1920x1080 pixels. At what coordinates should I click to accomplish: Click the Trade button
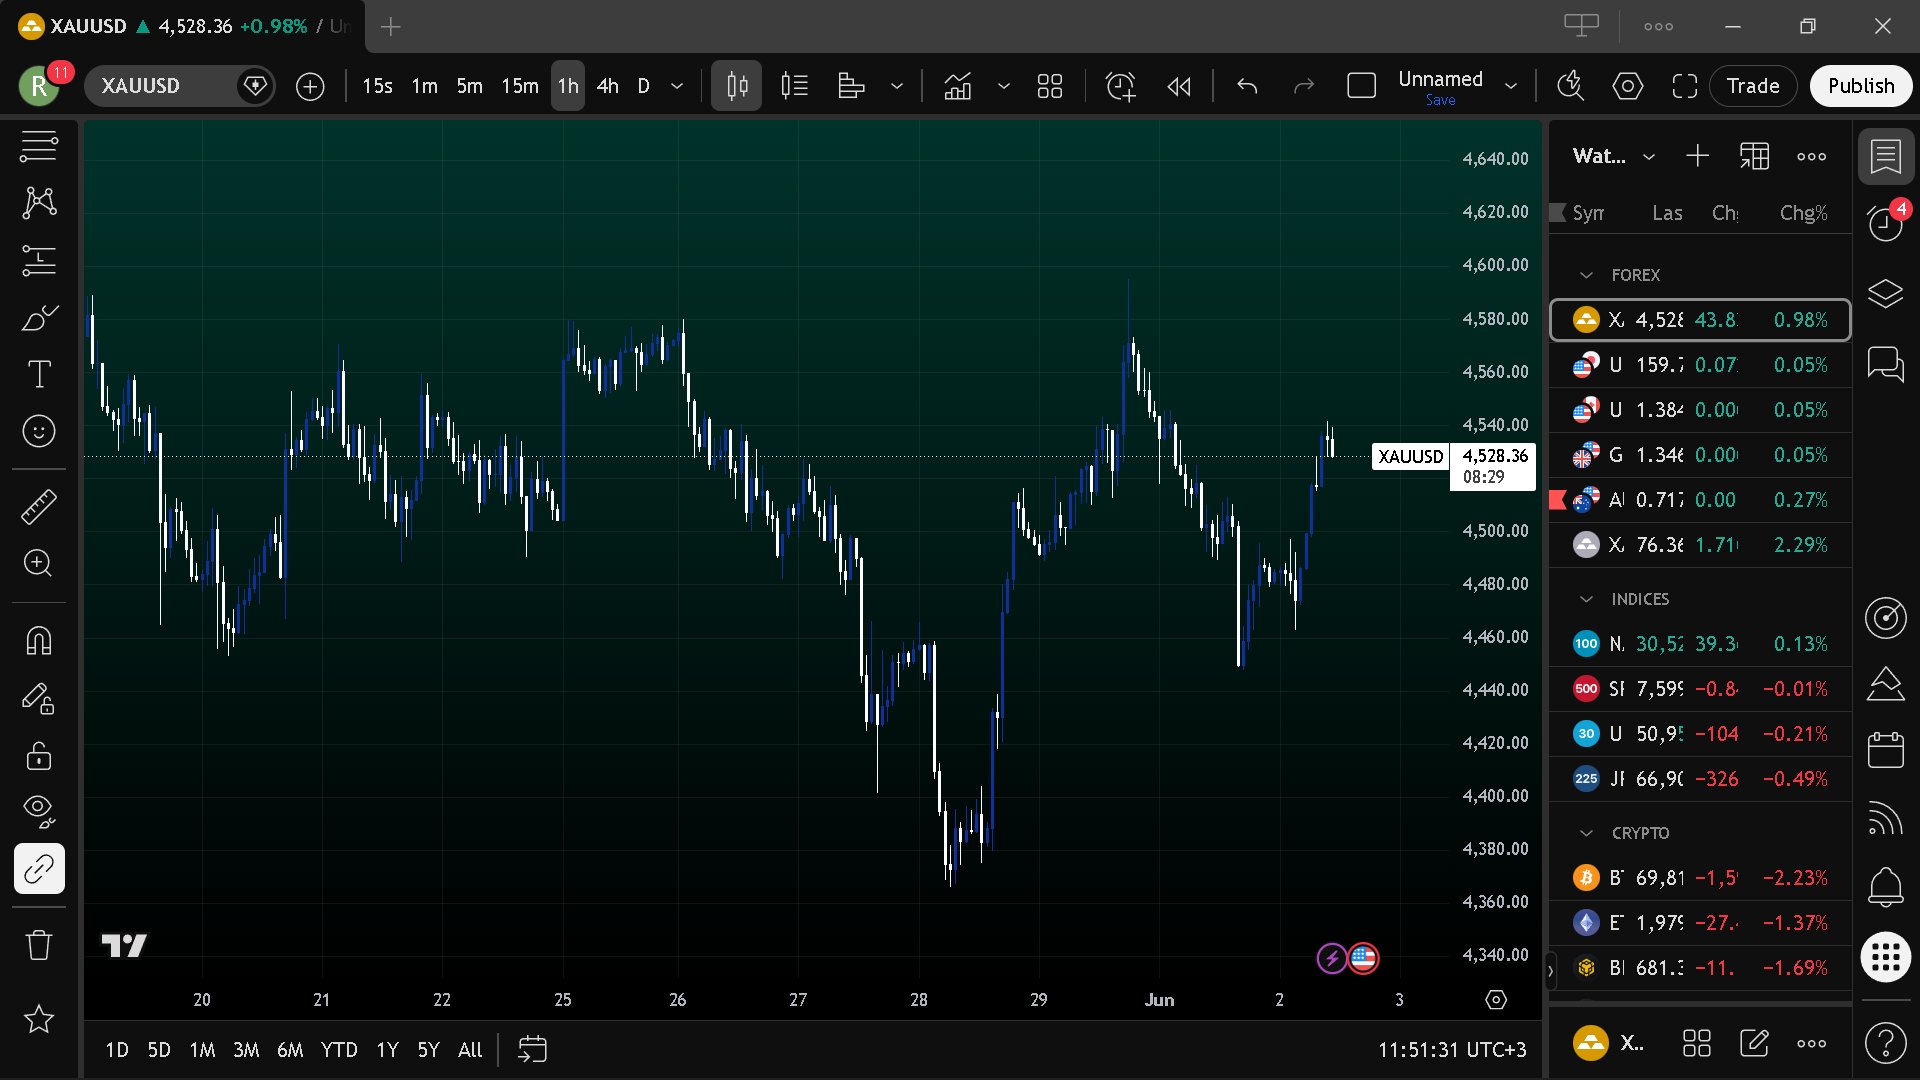[1753, 86]
